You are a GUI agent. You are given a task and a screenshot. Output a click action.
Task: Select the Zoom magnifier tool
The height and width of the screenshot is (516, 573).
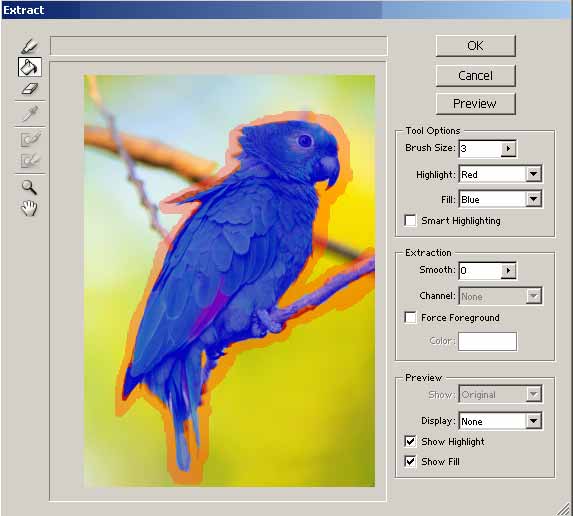(29, 187)
